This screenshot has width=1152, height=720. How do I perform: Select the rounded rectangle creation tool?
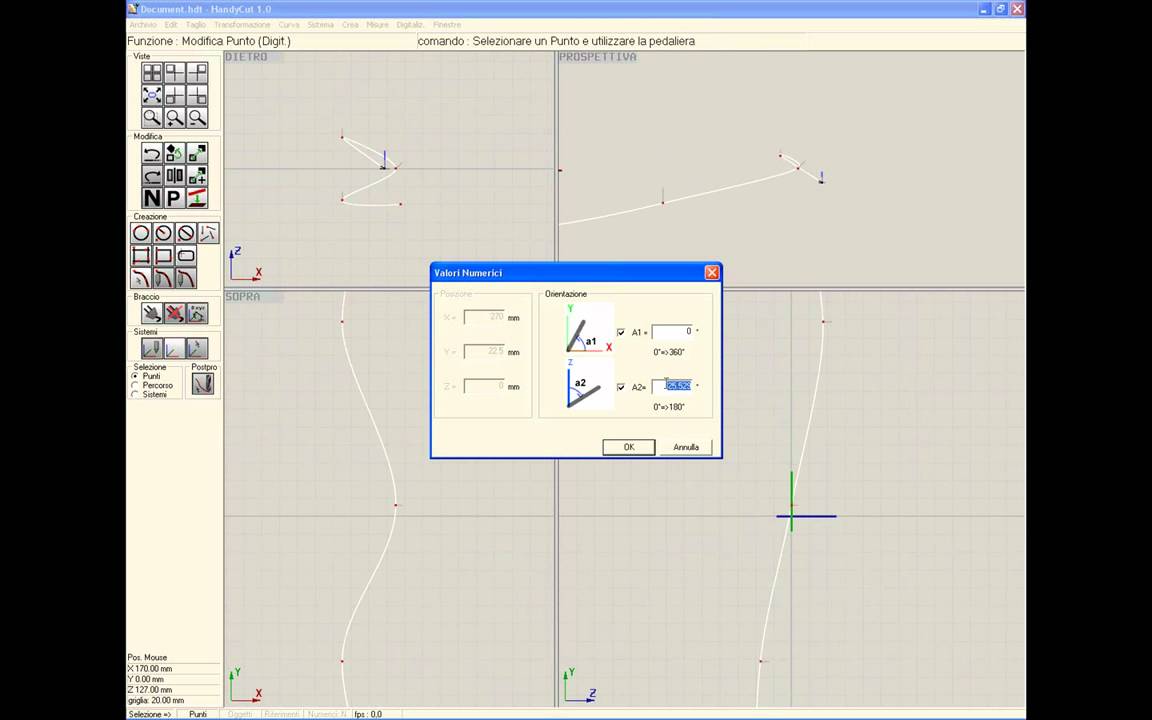coord(186,256)
